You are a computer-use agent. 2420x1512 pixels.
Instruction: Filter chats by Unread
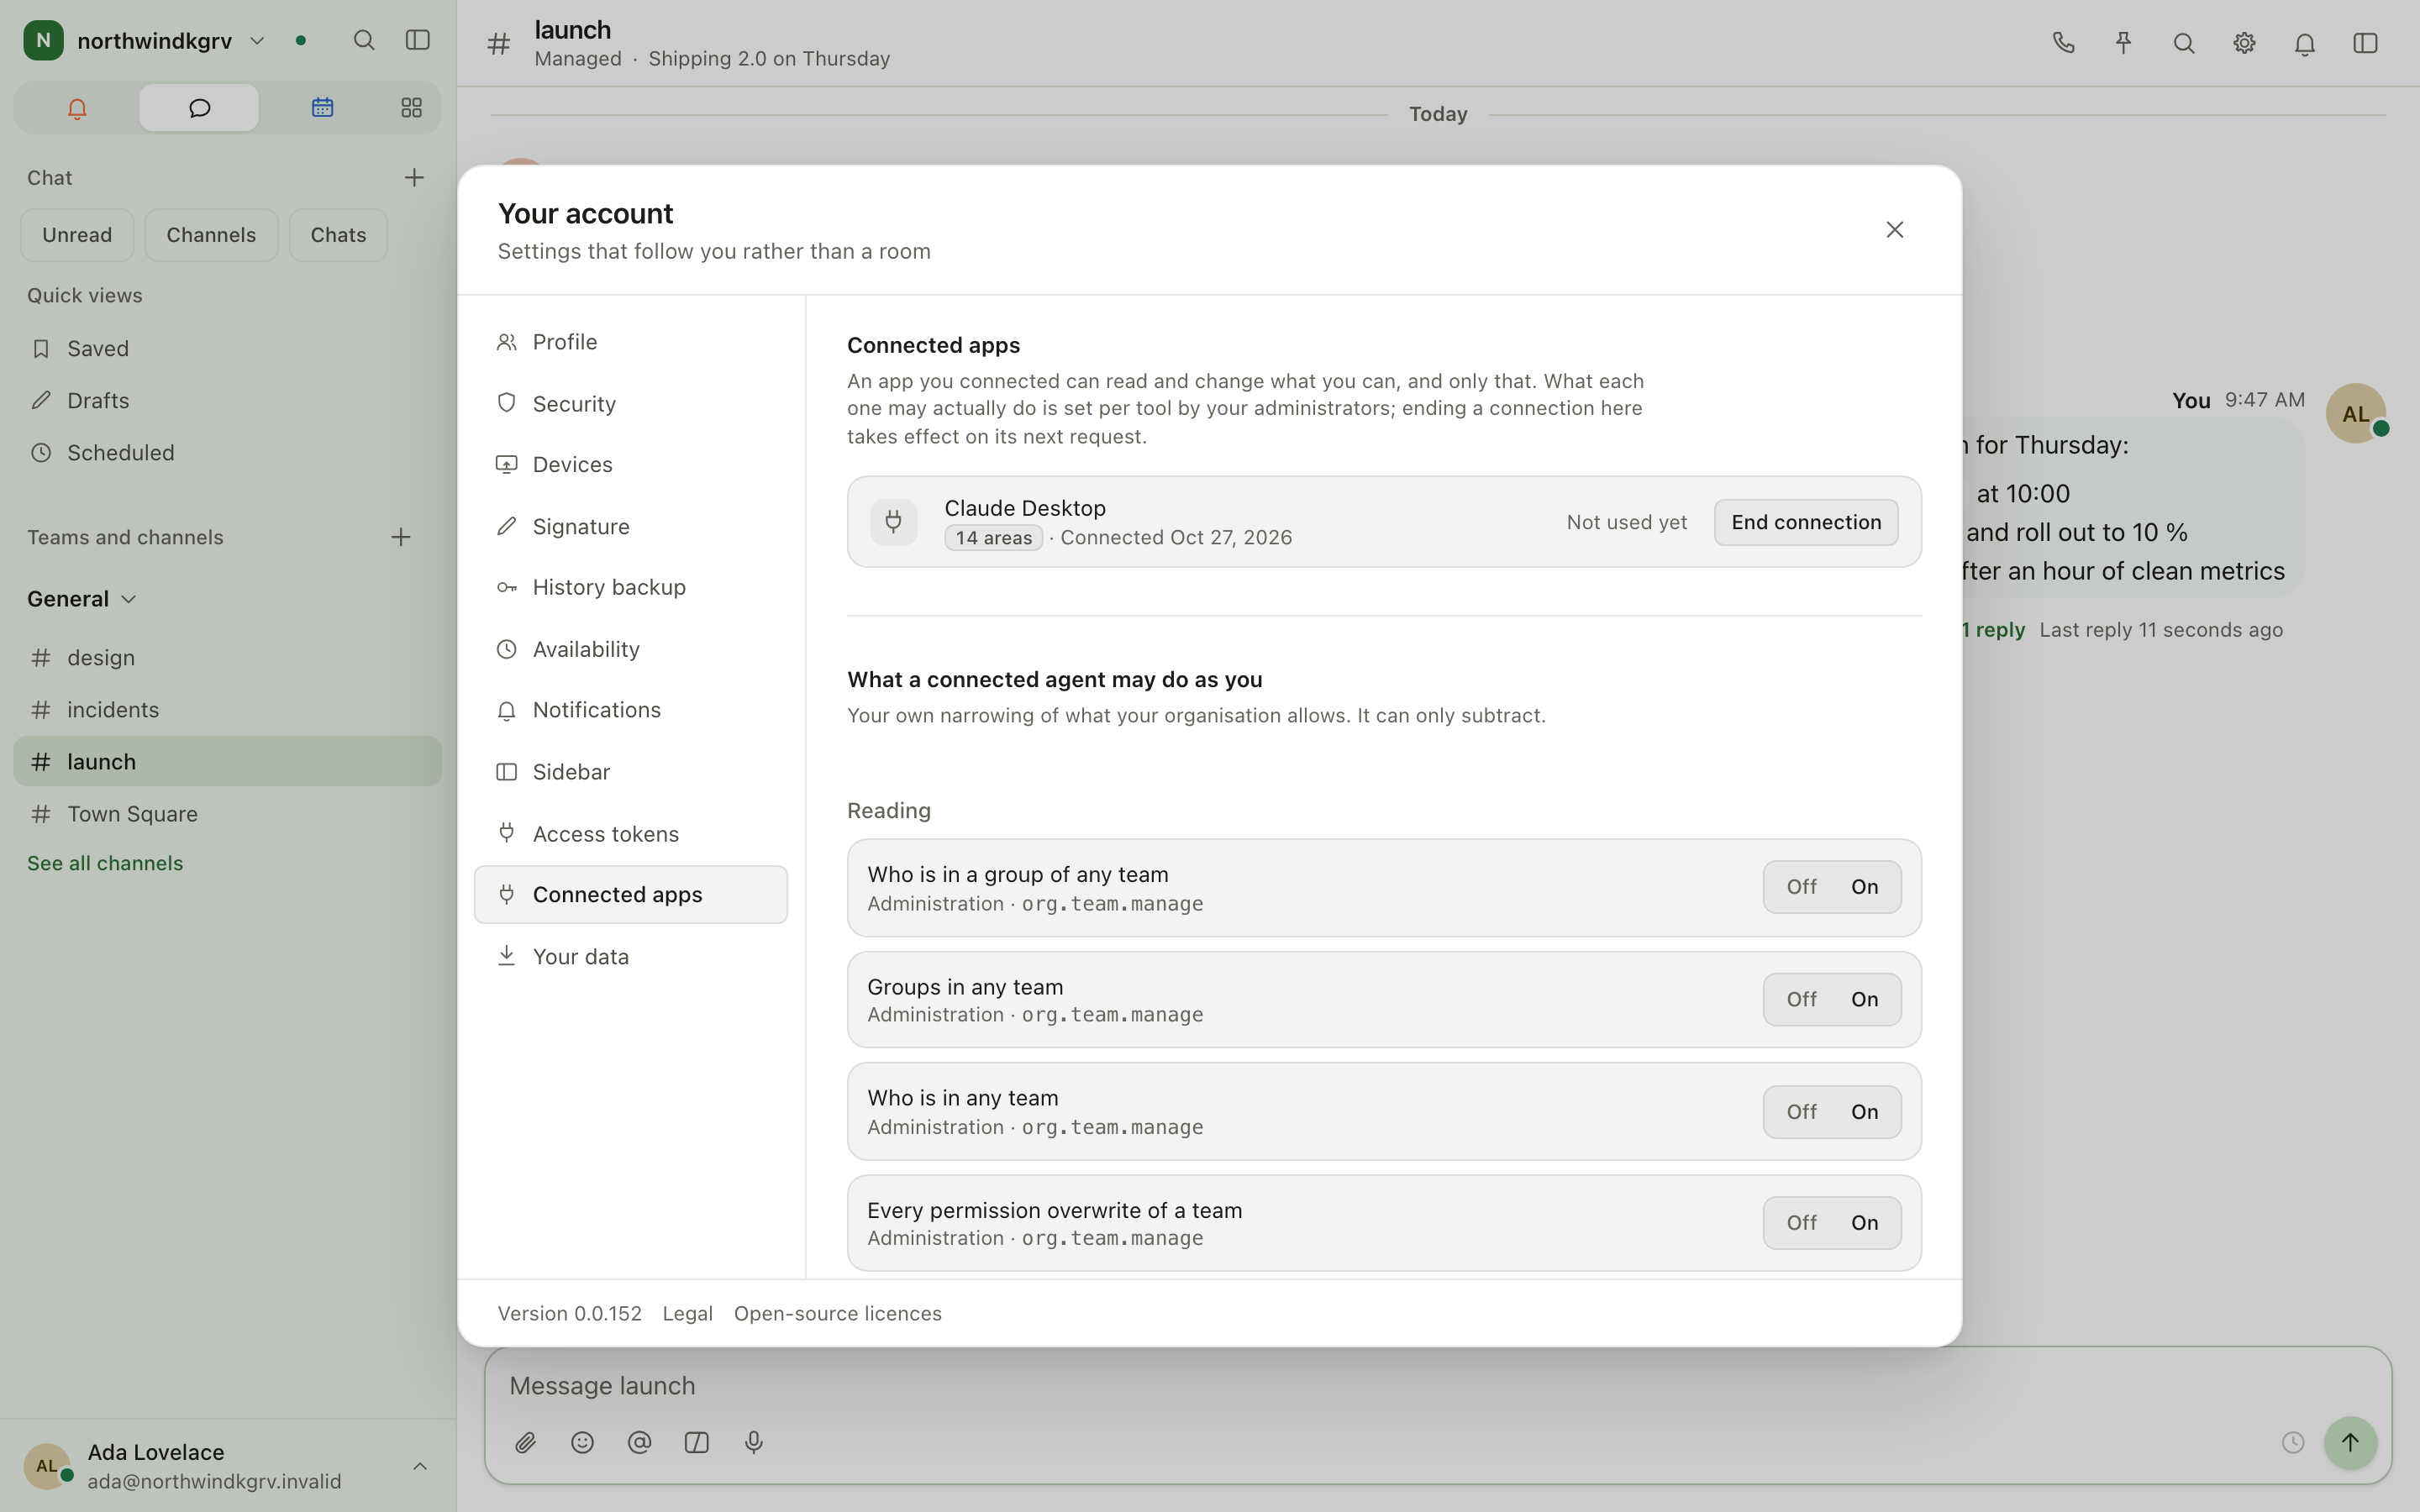click(77, 235)
